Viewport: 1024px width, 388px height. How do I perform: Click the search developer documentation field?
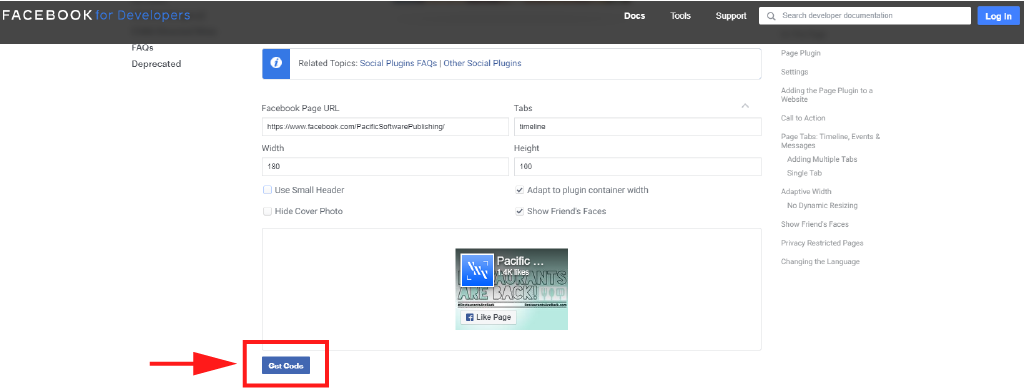pyautogui.click(x=865, y=16)
